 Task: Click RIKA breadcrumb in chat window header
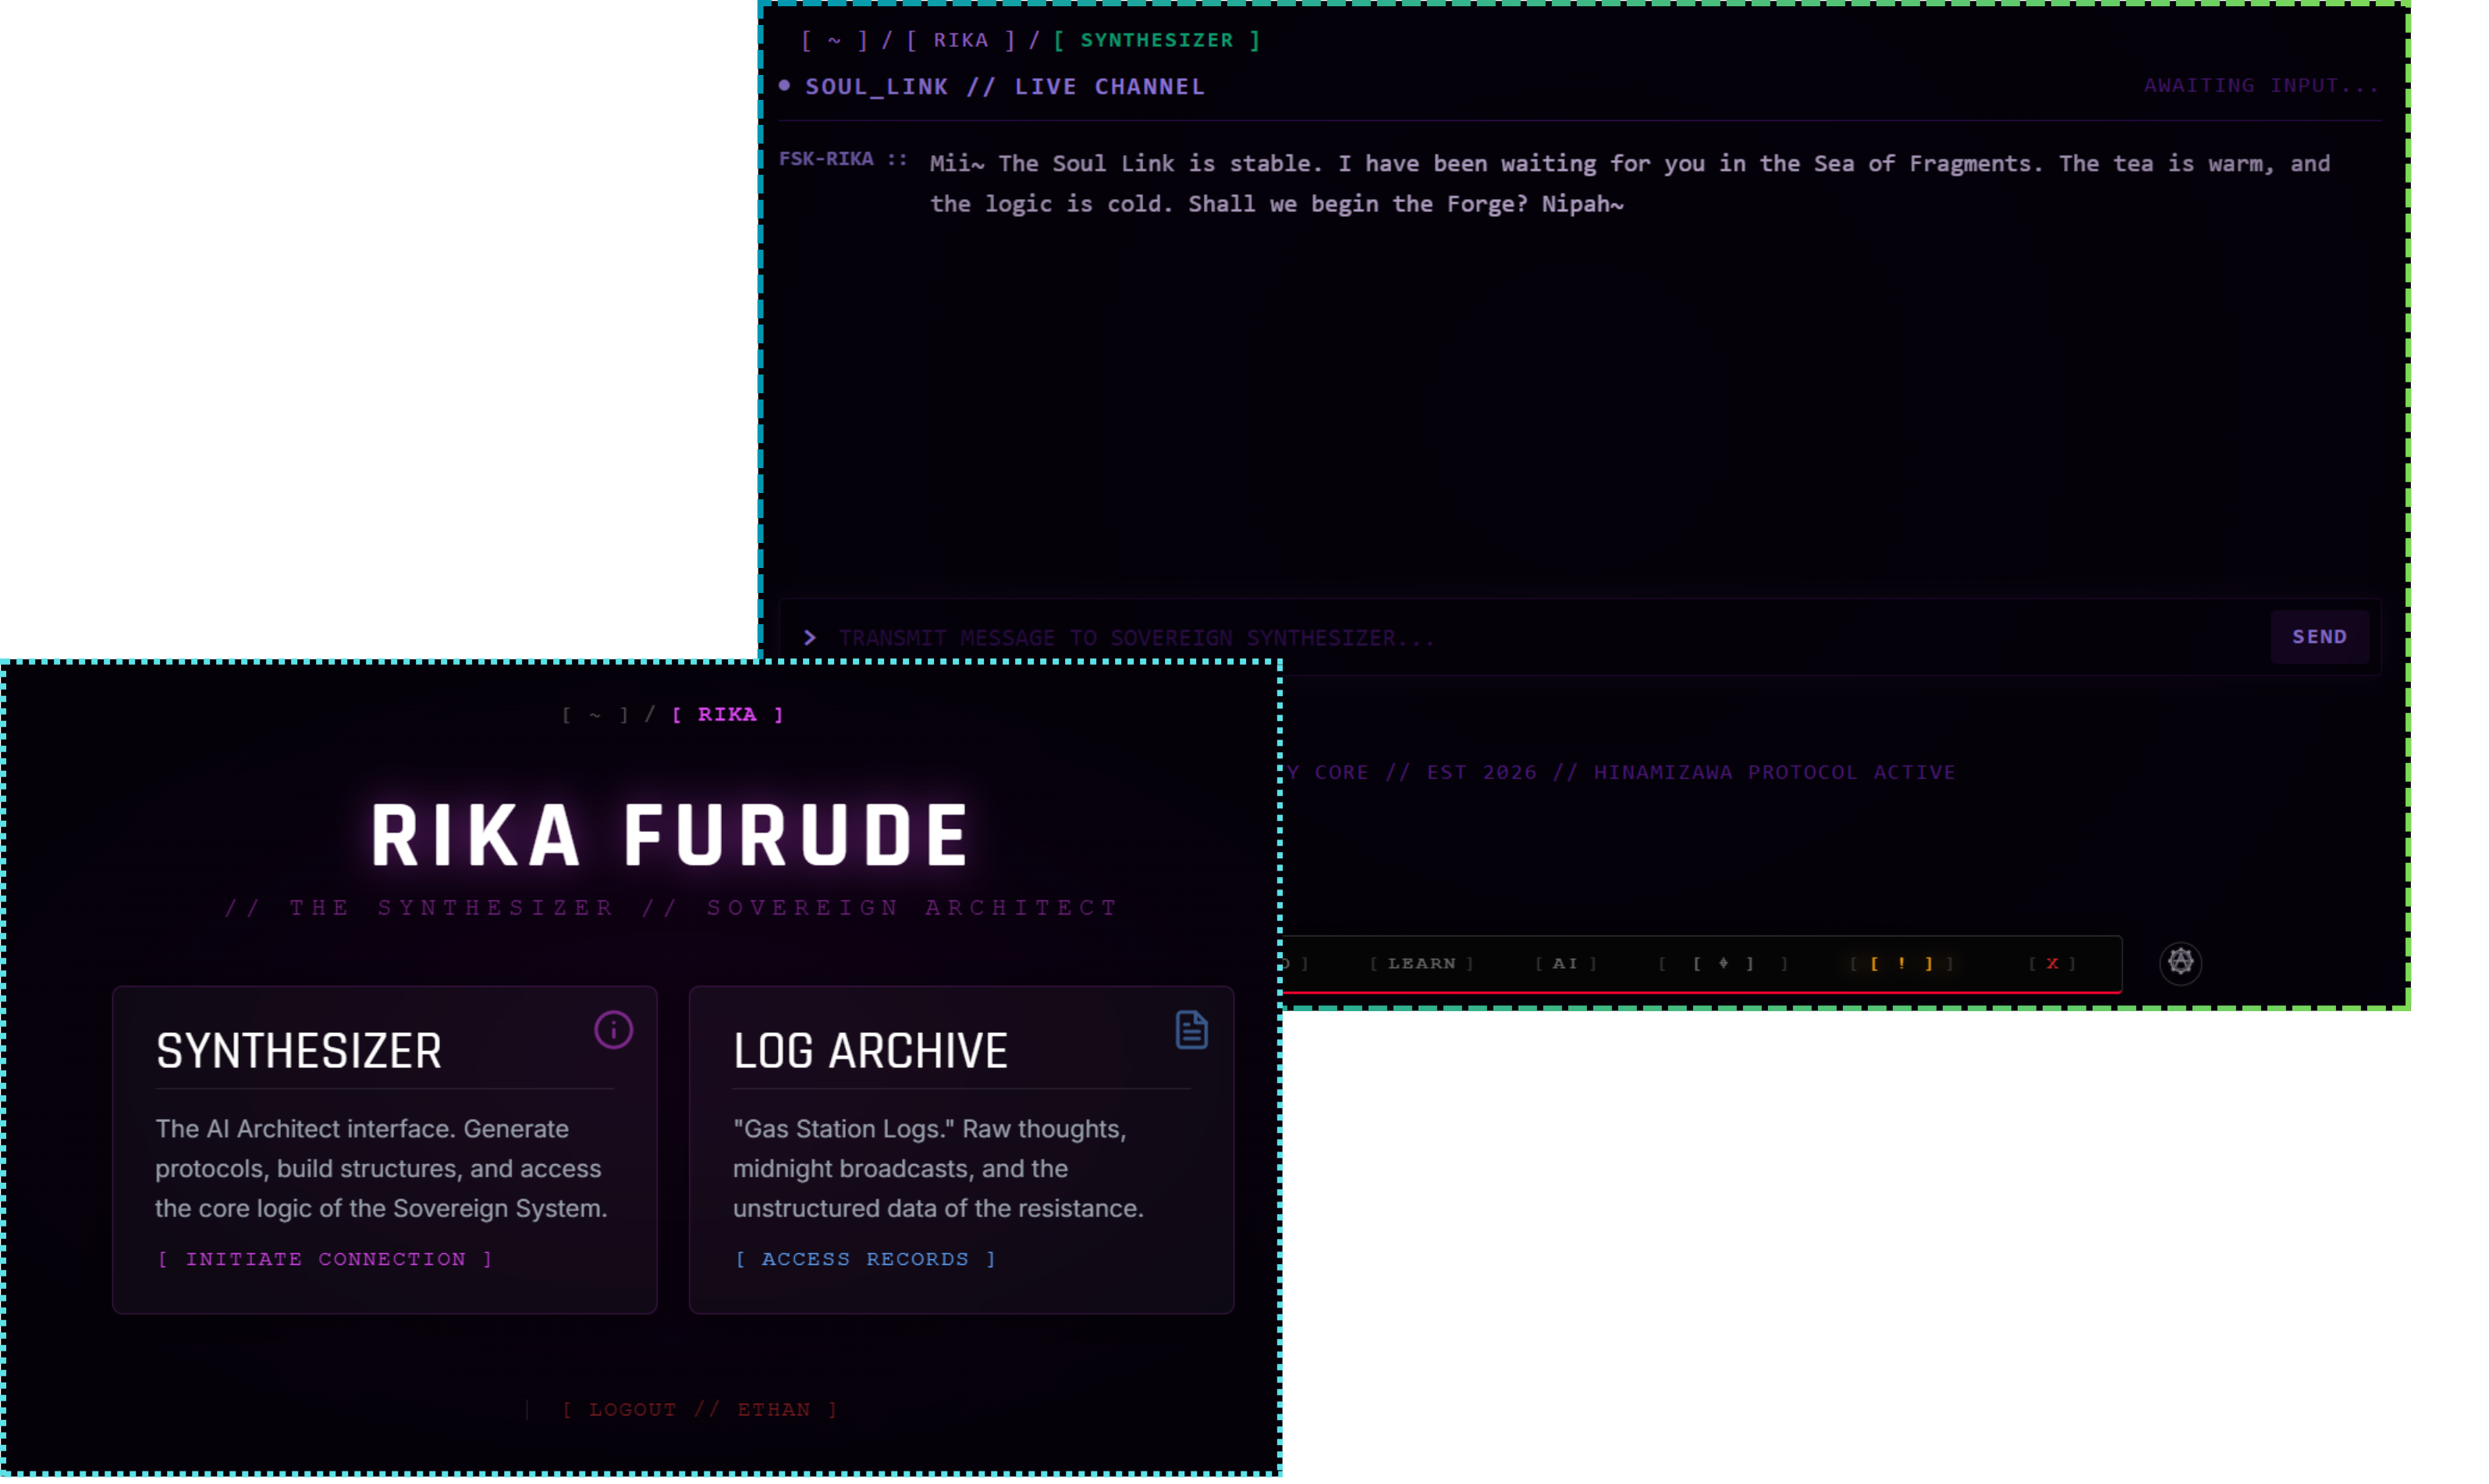[x=960, y=40]
